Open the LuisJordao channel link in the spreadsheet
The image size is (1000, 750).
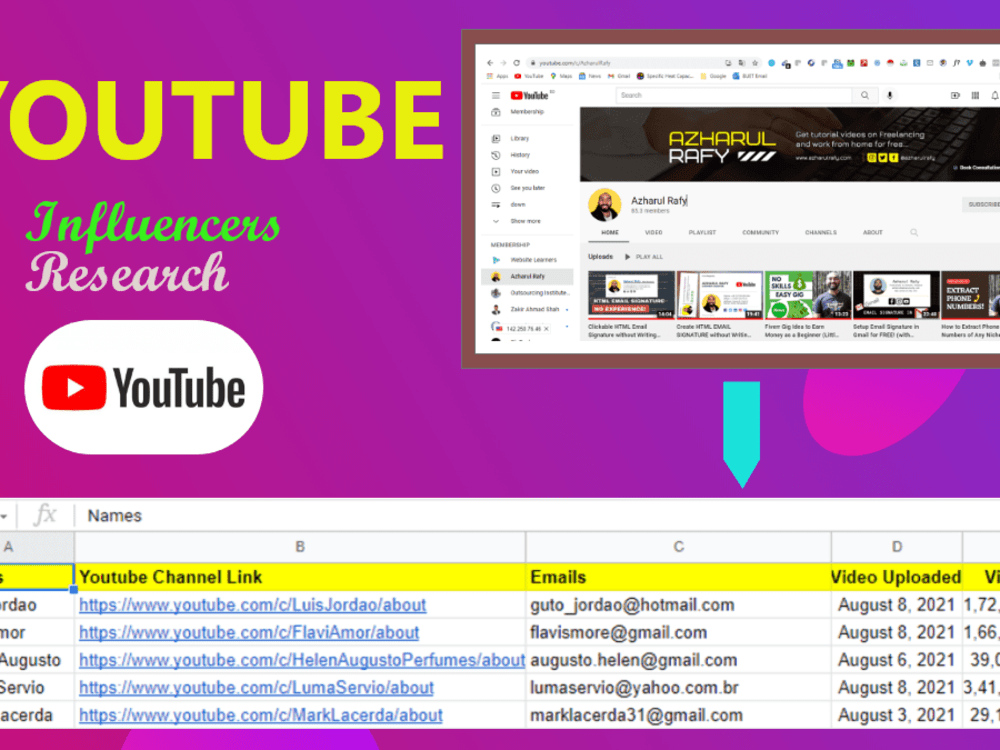[250, 606]
